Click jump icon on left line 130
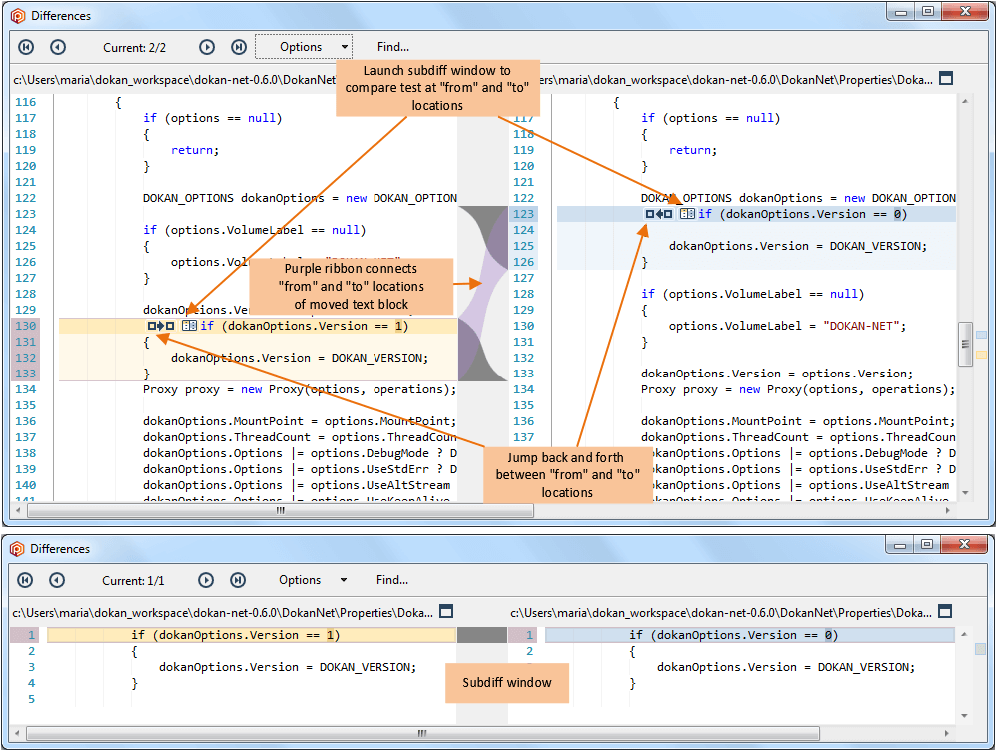 pyautogui.click(x=161, y=326)
